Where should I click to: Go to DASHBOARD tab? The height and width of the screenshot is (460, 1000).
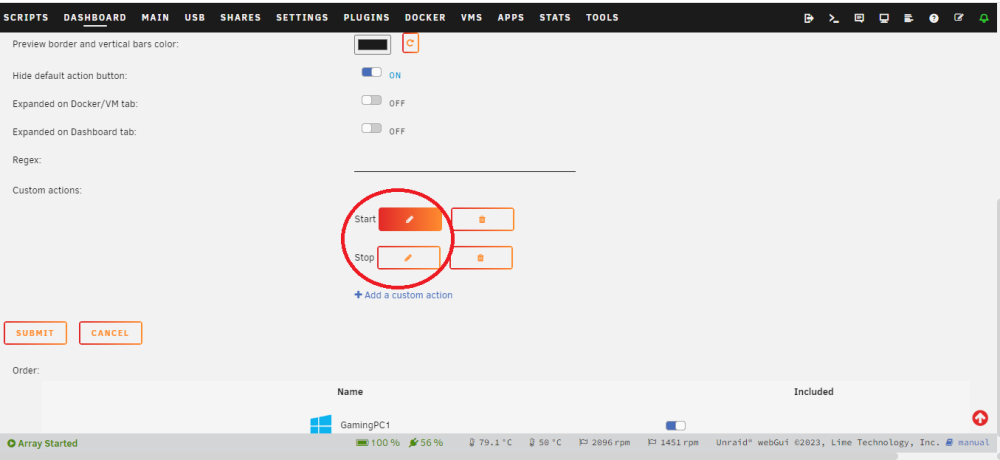click(x=95, y=18)
